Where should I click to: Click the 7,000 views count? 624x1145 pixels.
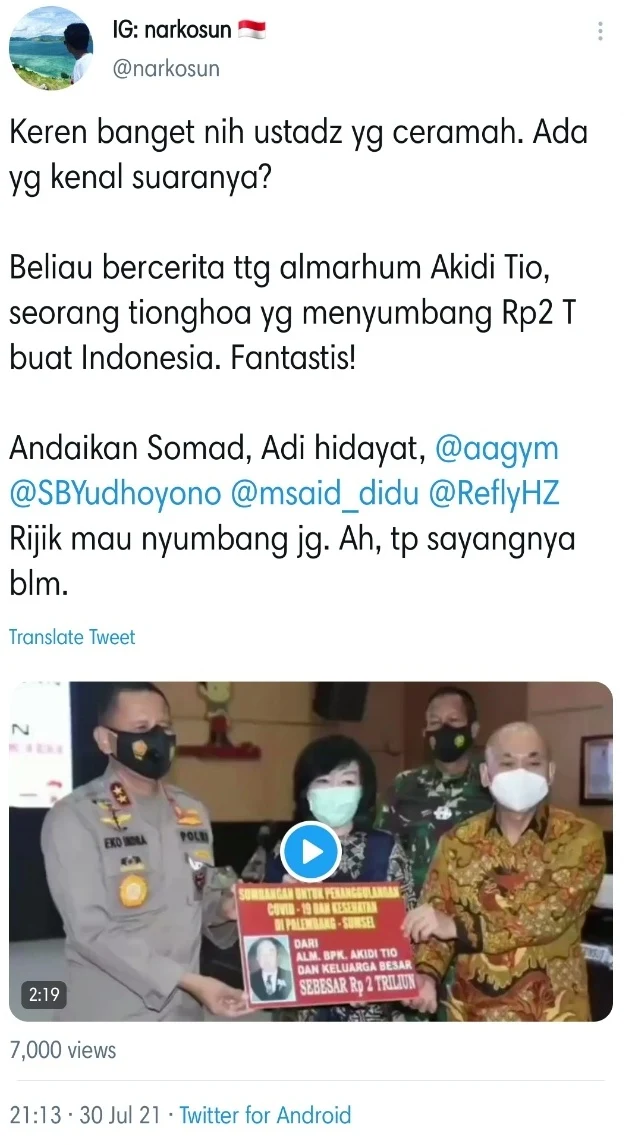[x=63, y=1050]
